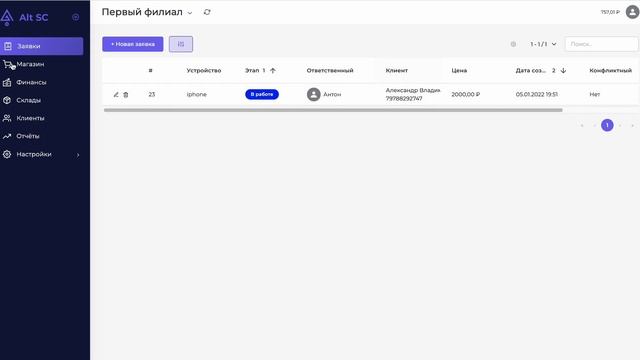Delete request 23 with the trash icon
This screenshot has height=360, width=640.
point(126,94)
